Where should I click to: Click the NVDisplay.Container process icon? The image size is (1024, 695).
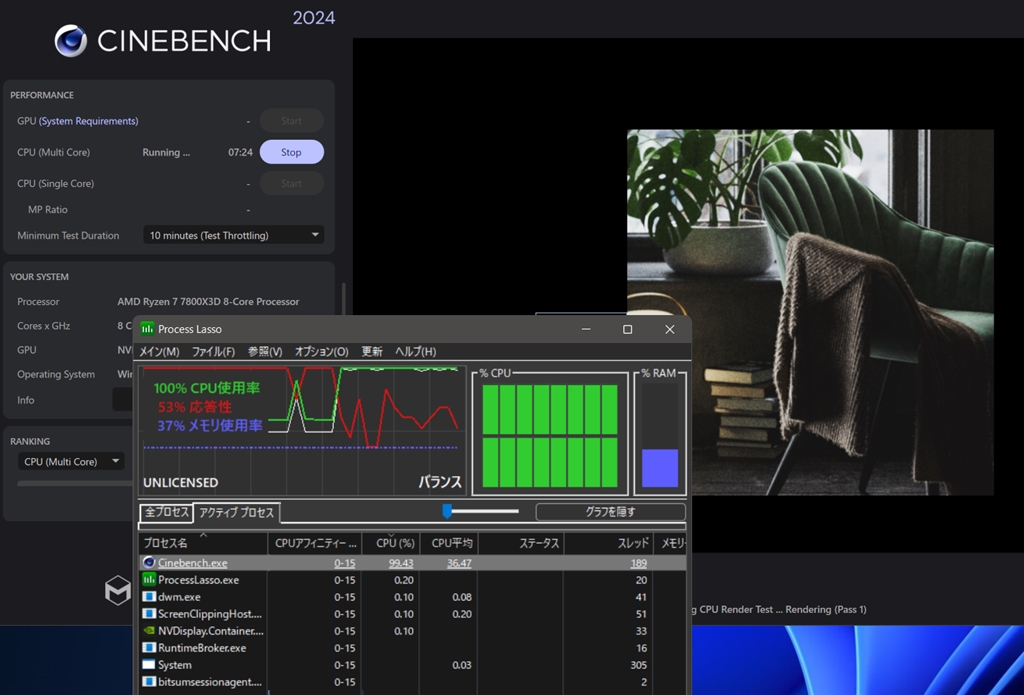pos(149,631)
